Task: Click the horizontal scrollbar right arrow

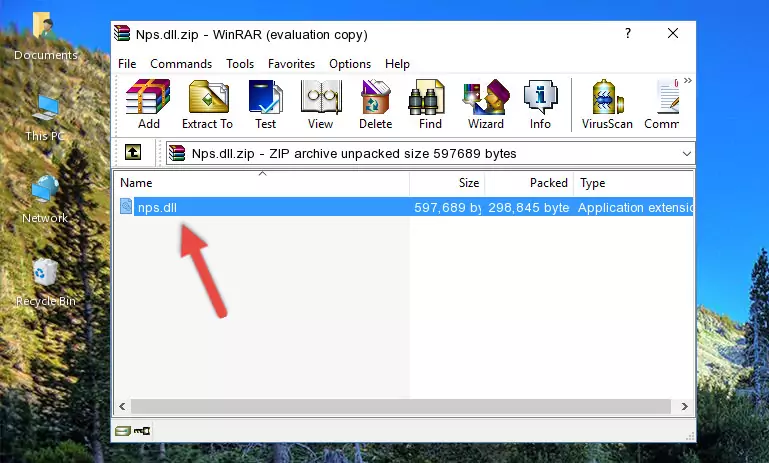Action: (685, 407)
